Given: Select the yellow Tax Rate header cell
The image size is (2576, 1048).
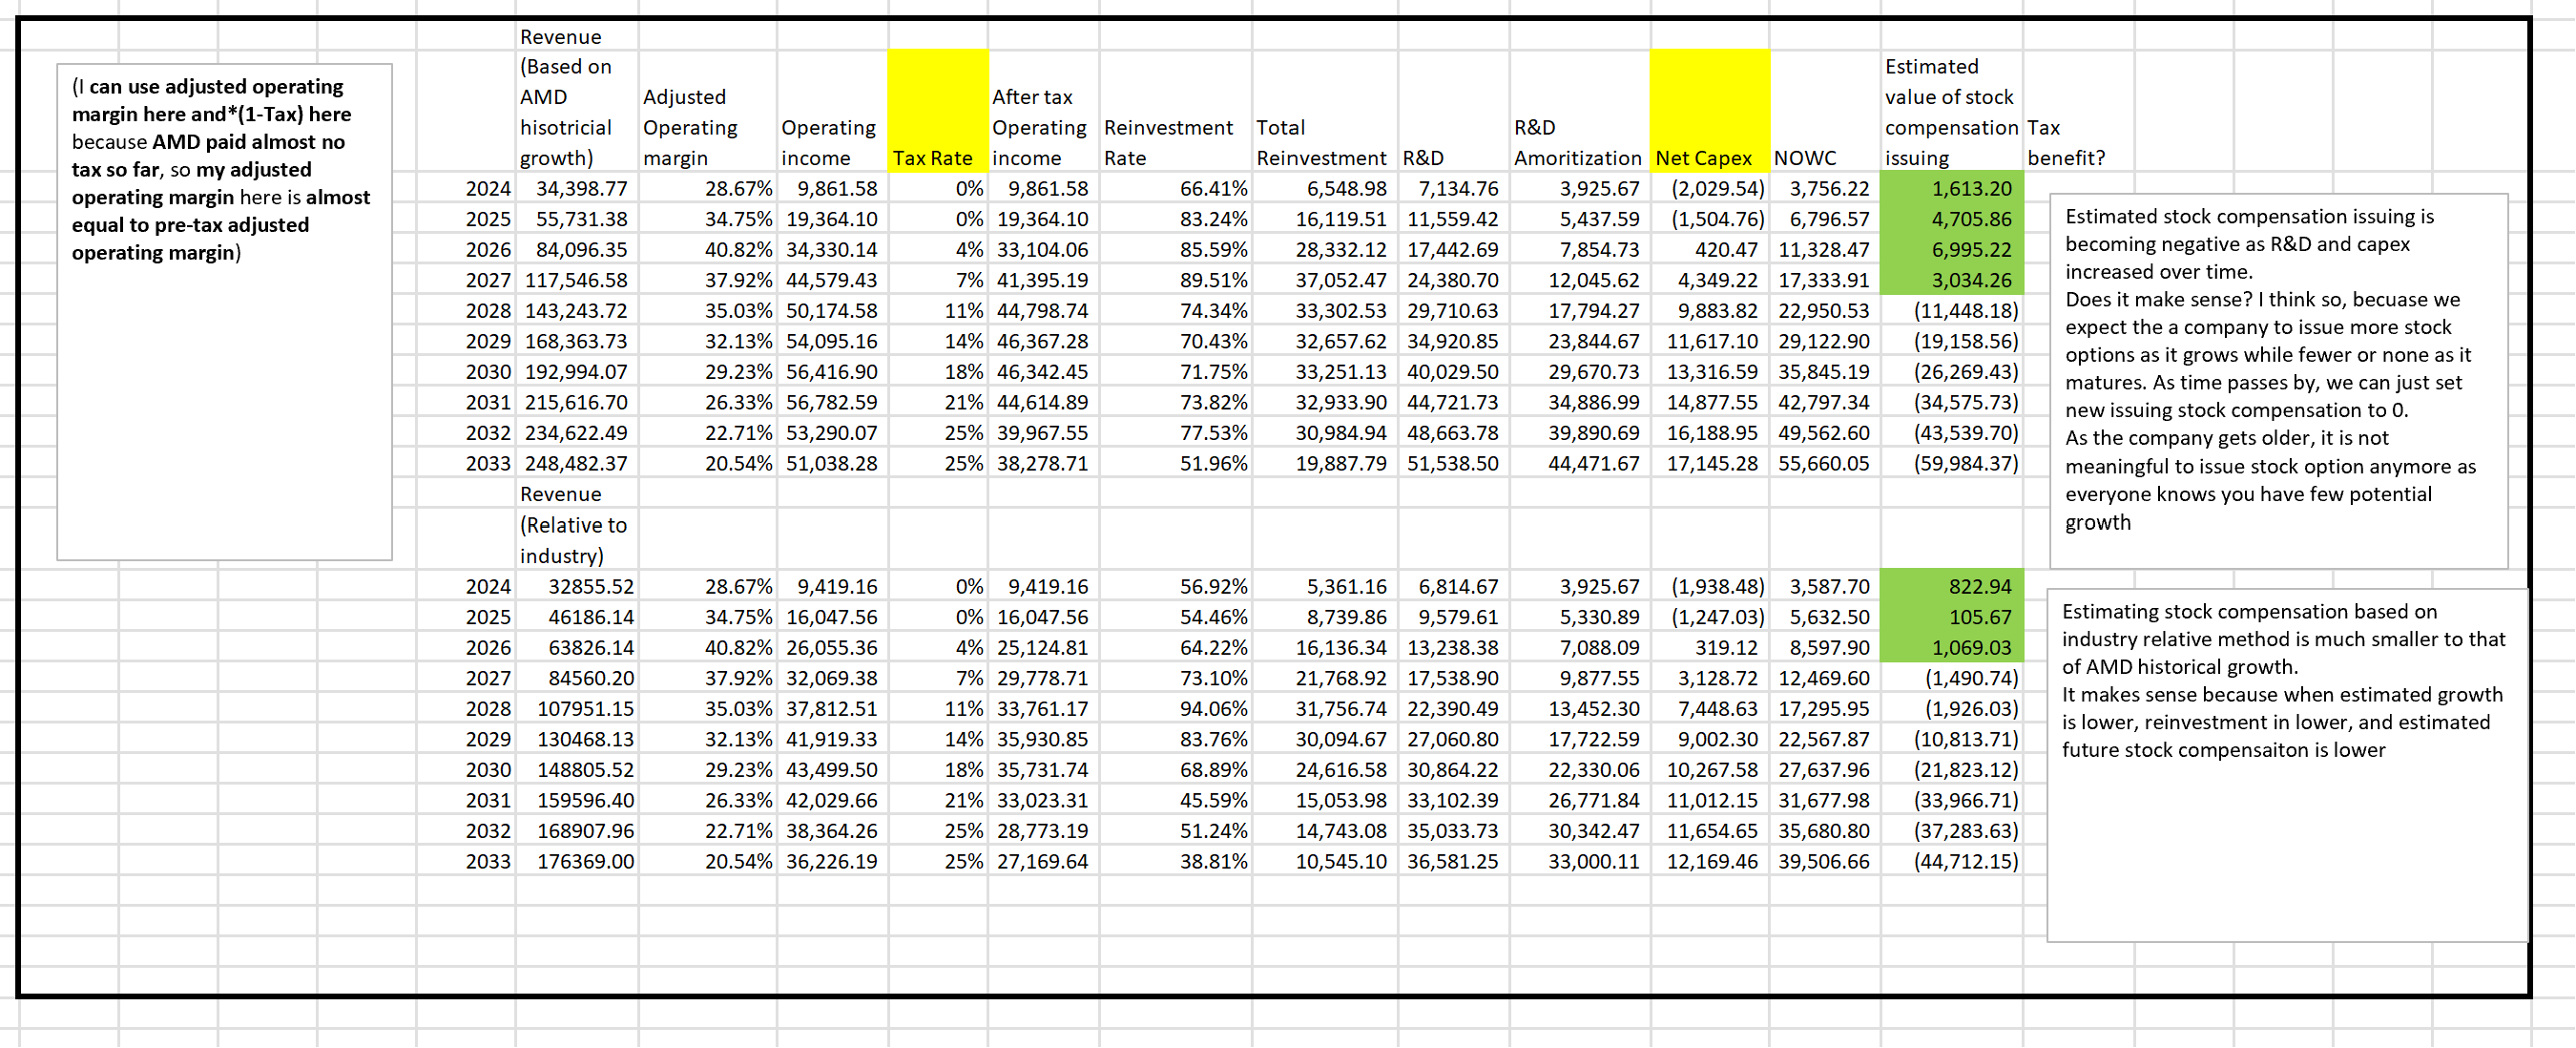Looking at the screenshot, I should click(938, 110).
